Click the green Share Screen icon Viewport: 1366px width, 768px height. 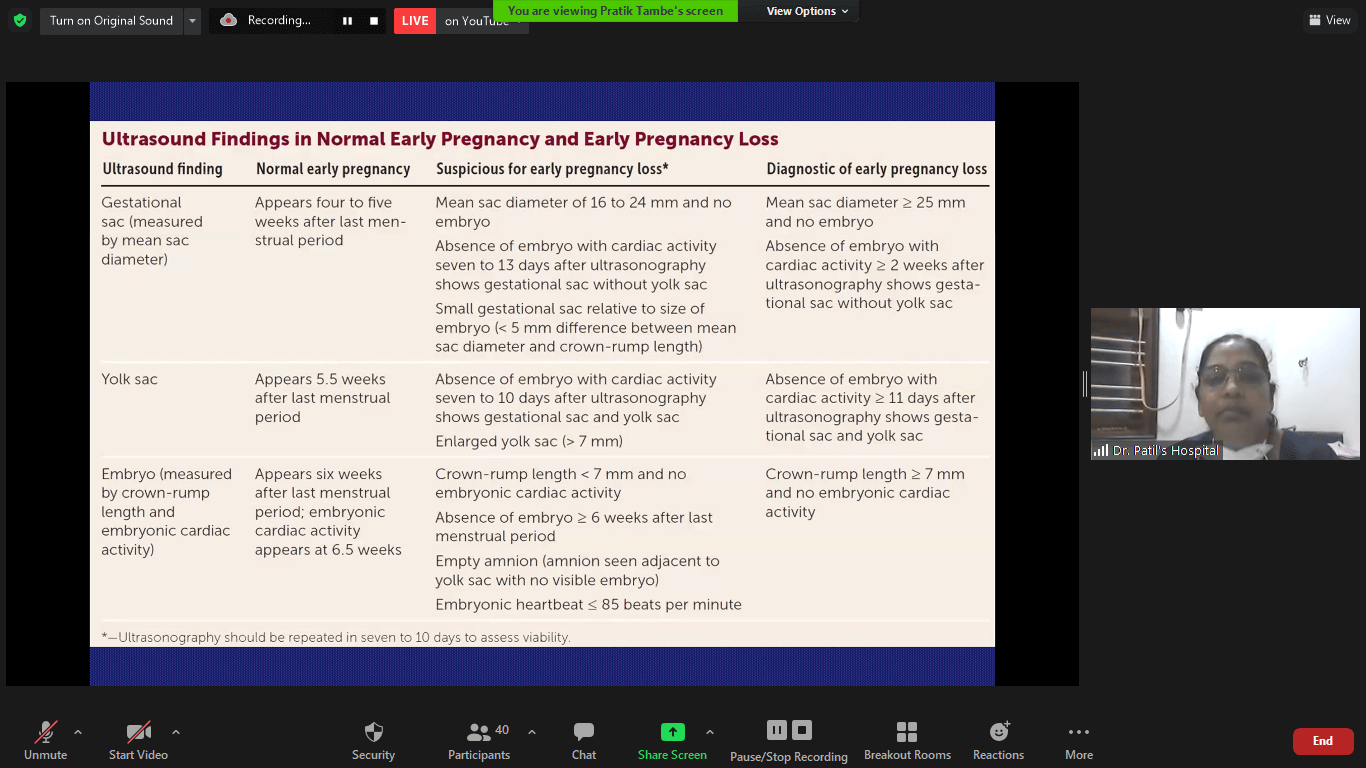point(673,732)
